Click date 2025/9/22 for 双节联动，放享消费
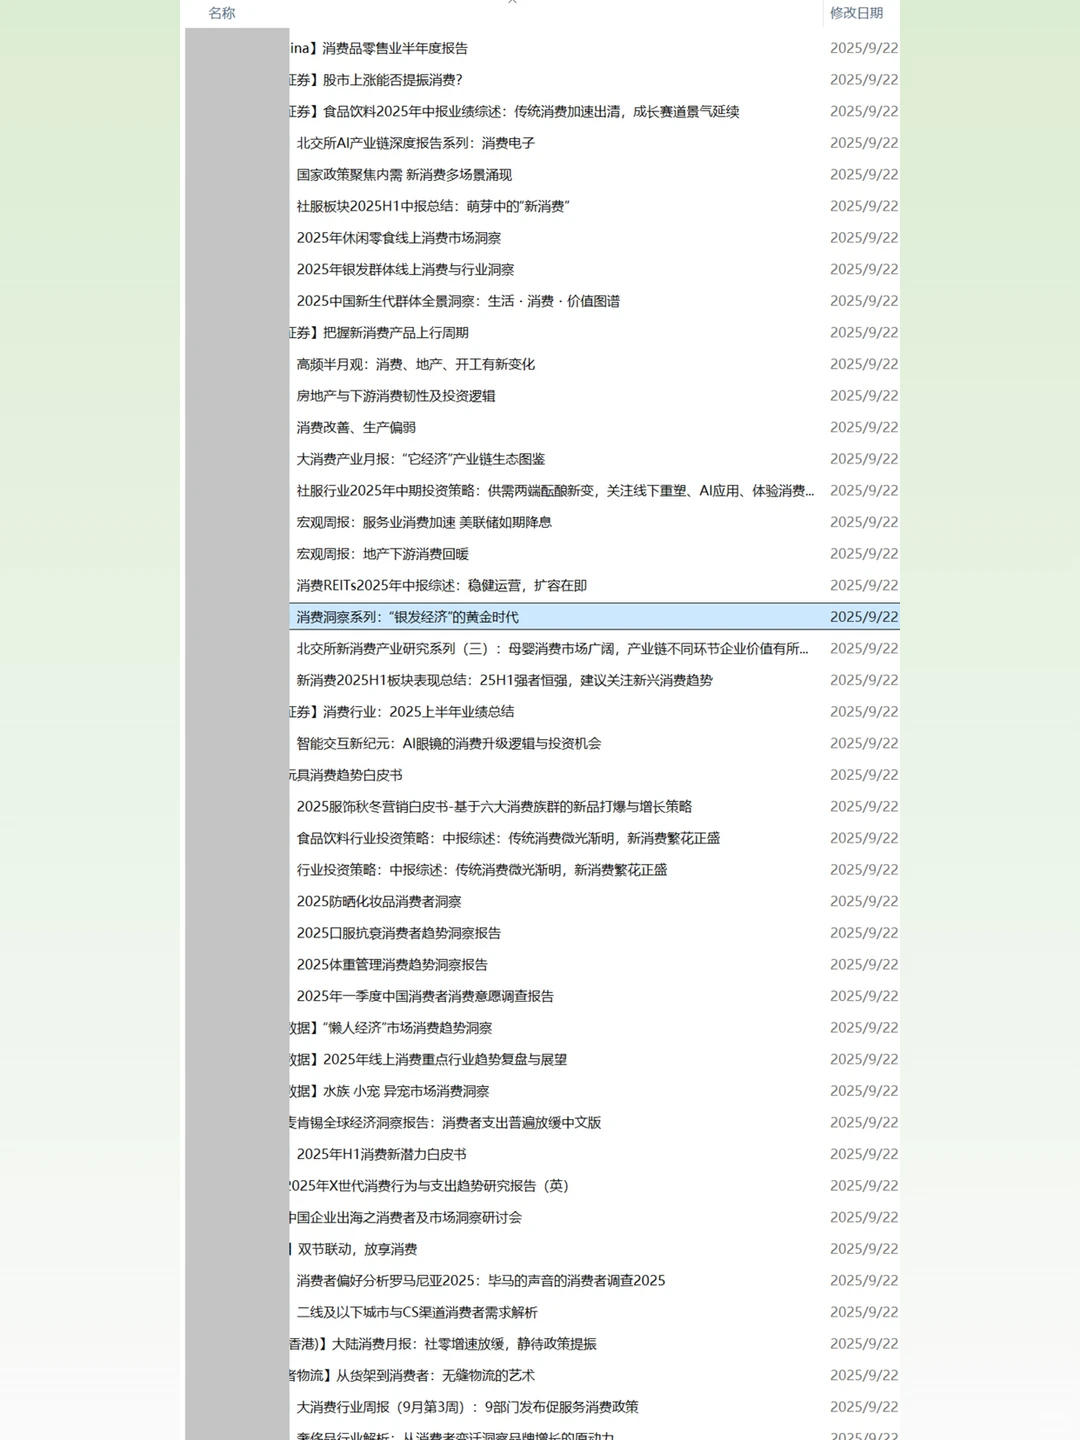 coord(864,1250)
